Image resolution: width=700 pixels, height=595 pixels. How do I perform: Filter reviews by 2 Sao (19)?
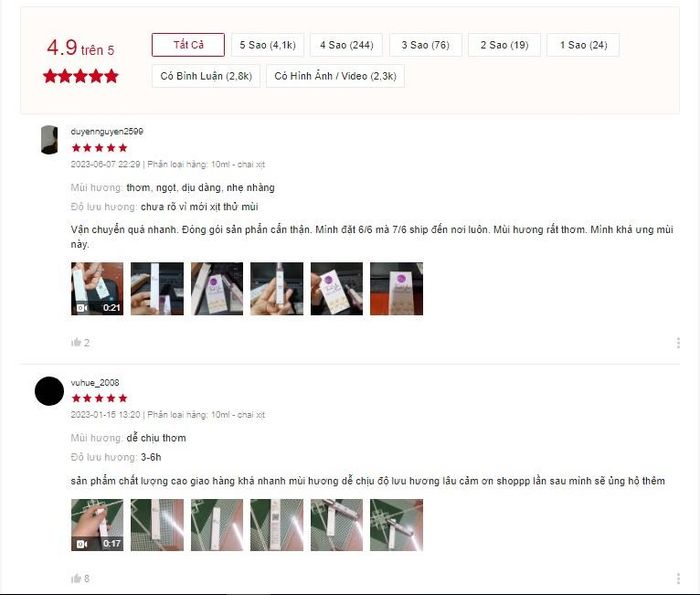tap(504, 45)
